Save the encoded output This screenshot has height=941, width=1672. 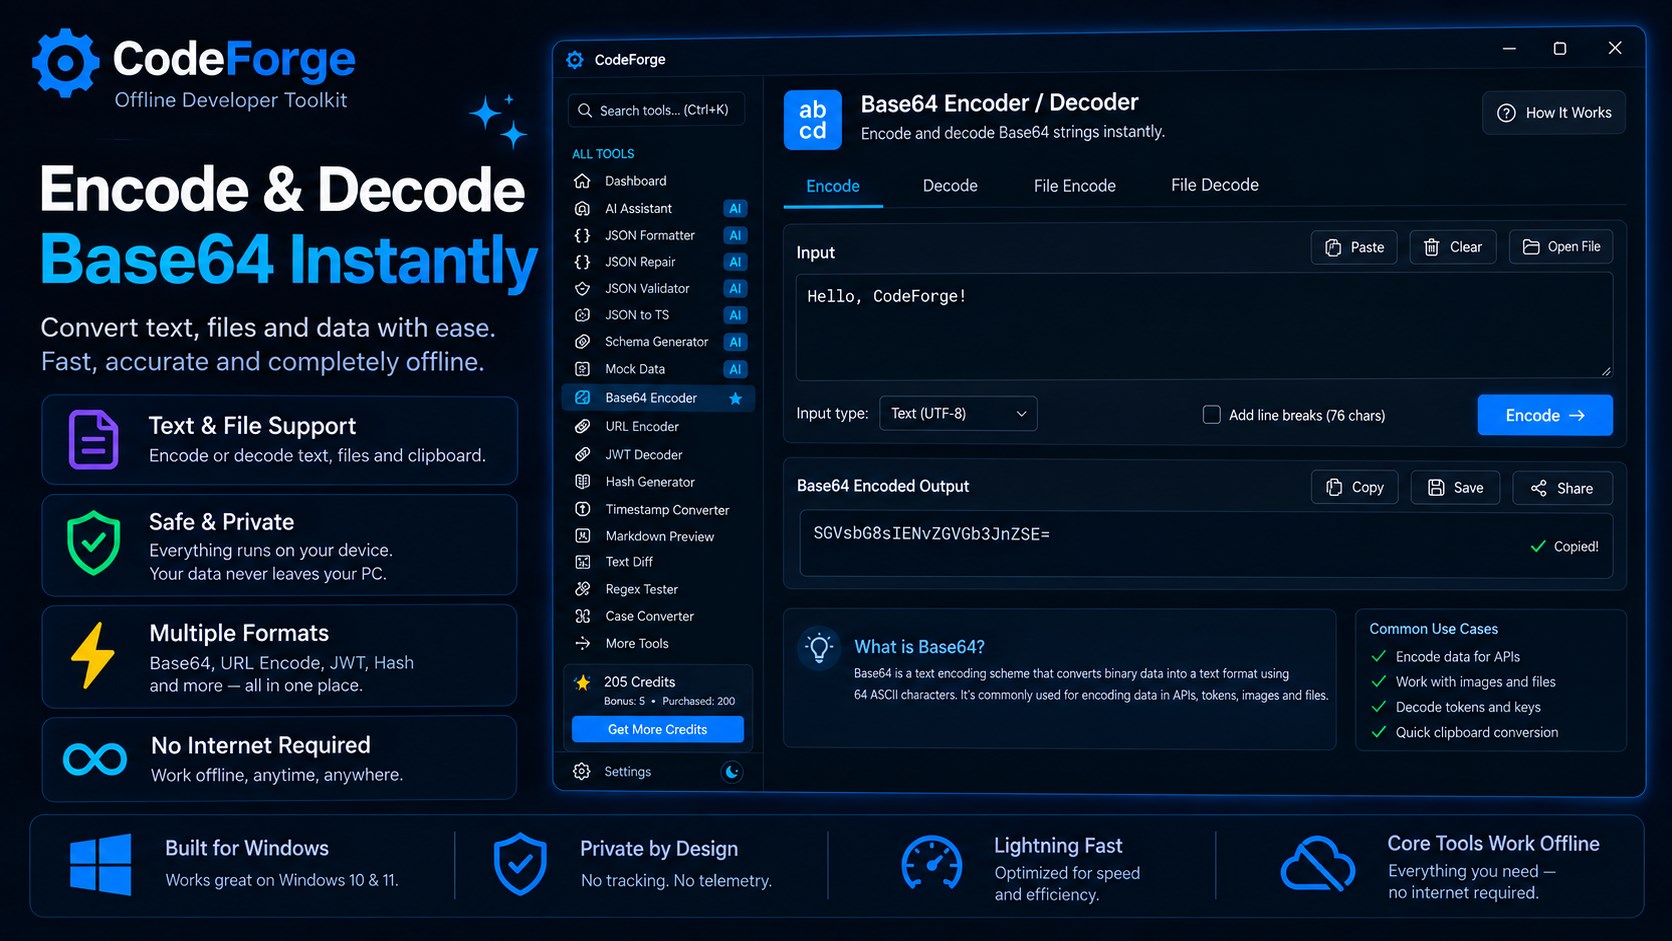1455,487
